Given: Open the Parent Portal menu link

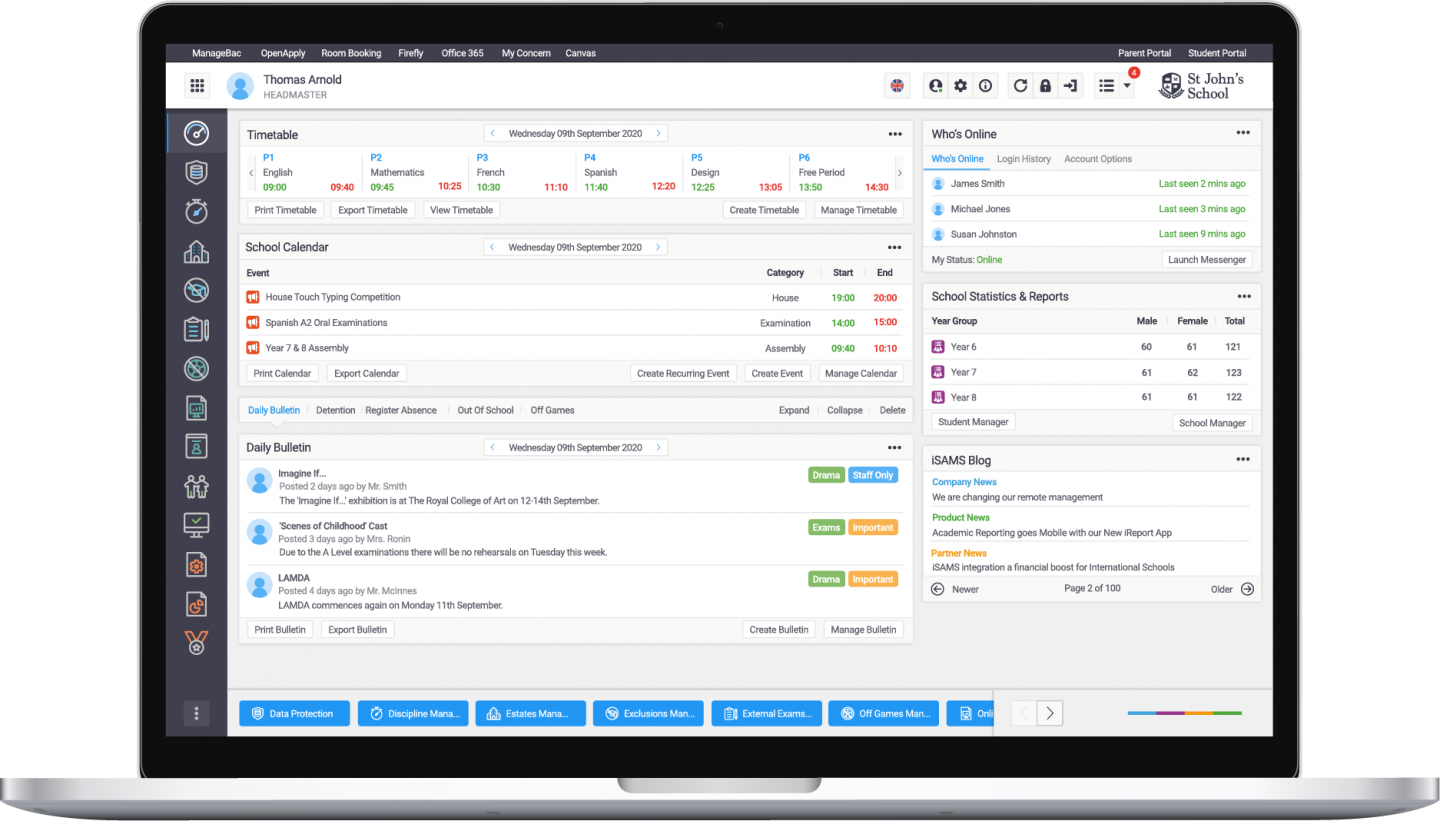Looking at the screenshot, I should pyautogui.click(x=1145, y=53).
